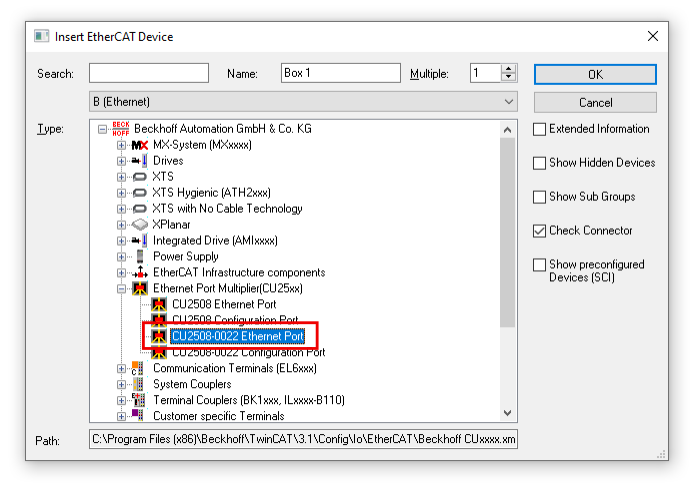
Task: Click the System Couplers icon
Action: tap(139, 384)
